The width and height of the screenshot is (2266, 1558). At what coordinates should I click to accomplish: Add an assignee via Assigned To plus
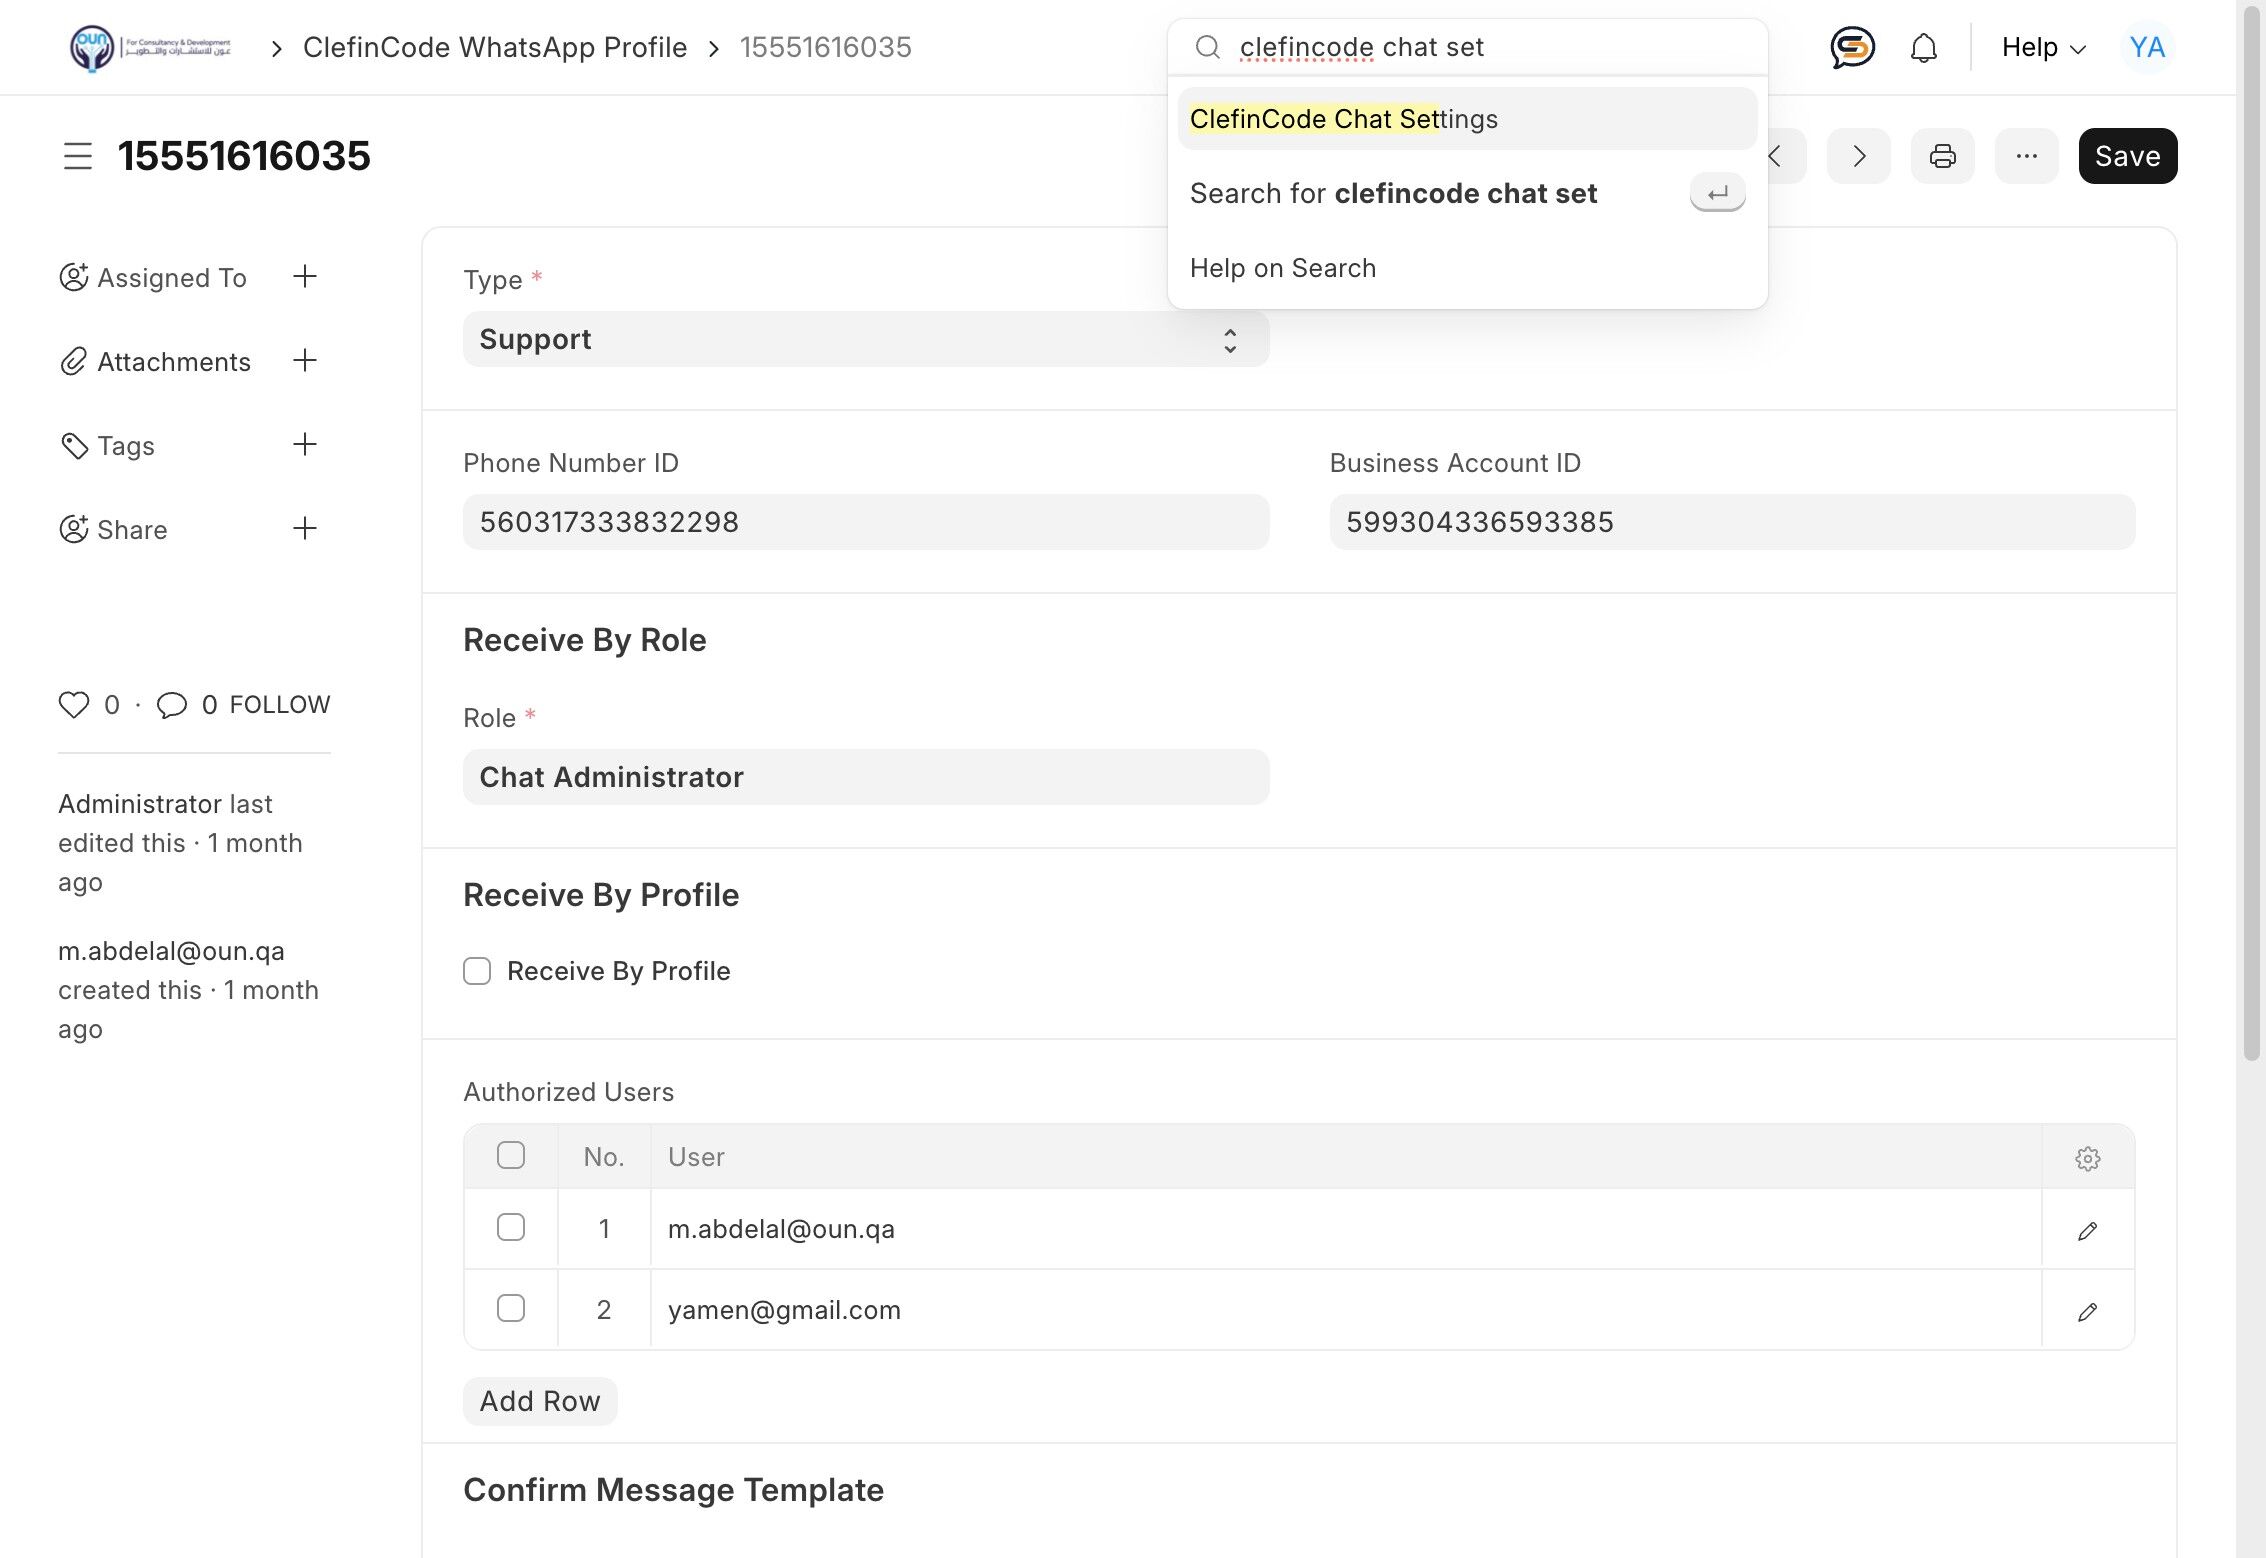tap(305, 277)
